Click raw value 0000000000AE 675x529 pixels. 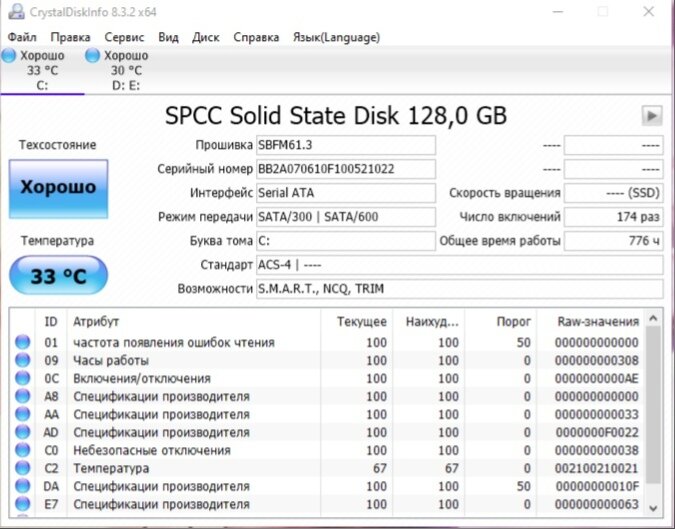click(596, 378)
